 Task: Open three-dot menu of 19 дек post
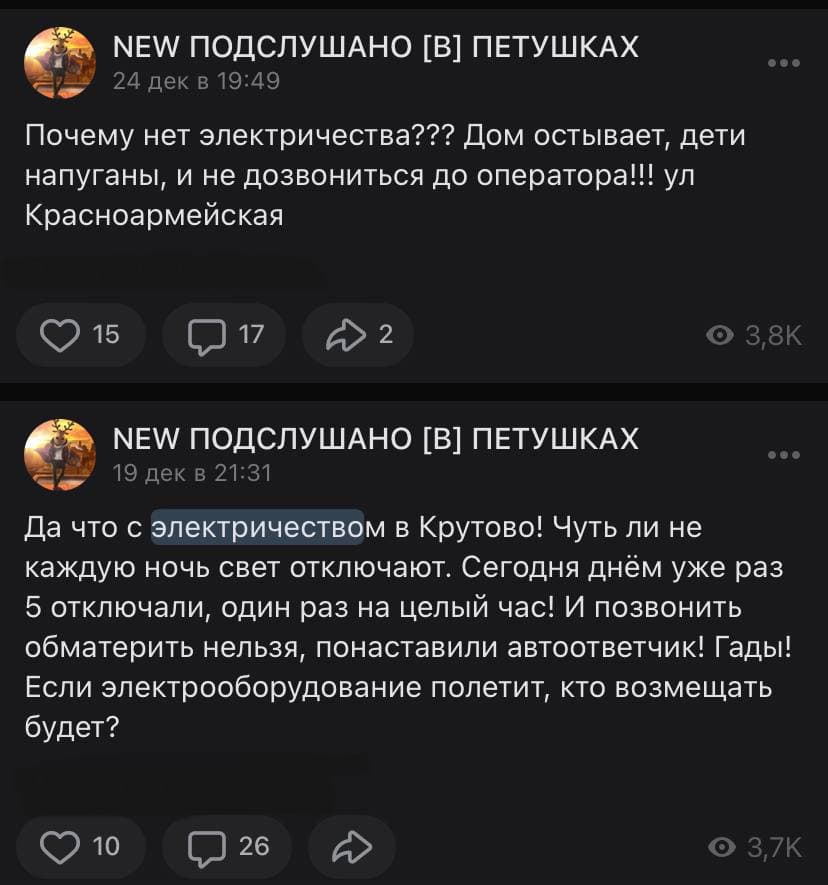784,455
